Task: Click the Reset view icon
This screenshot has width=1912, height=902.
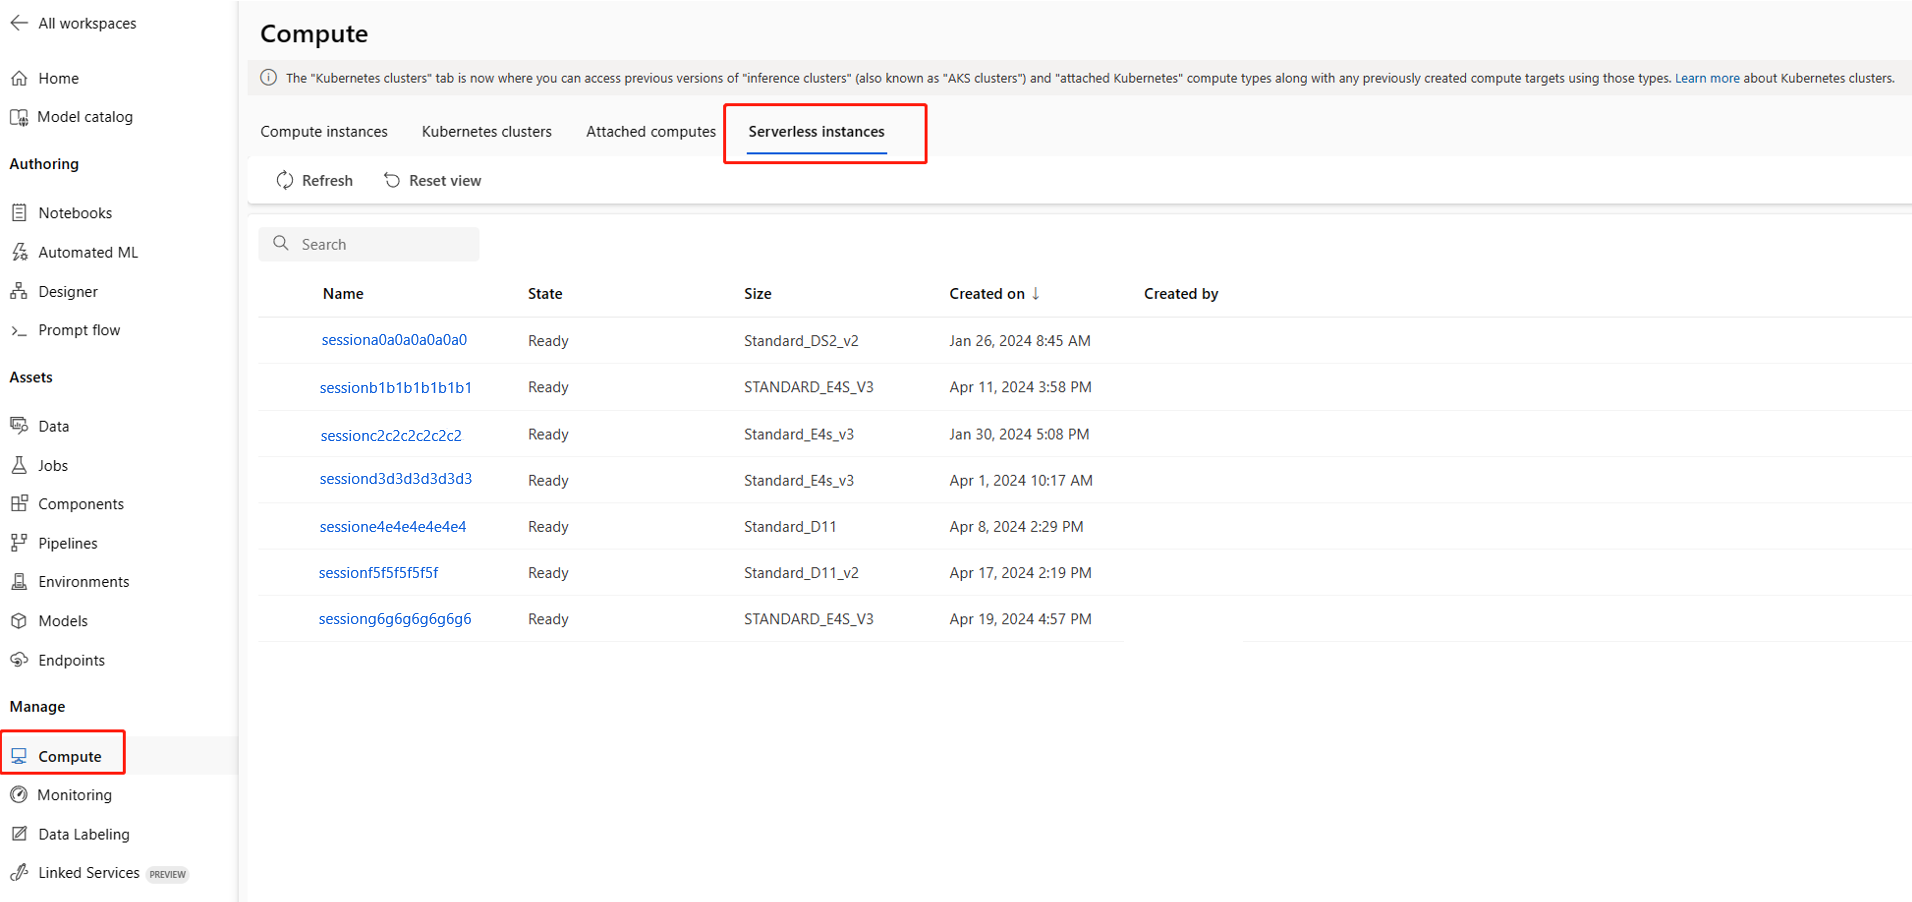Action: (x=392, y=180)
